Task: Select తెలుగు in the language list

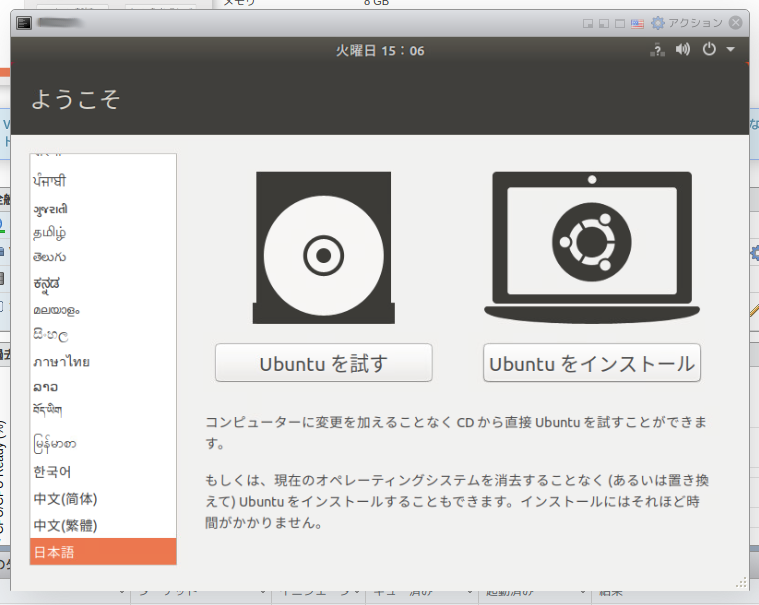Action: (103, 257)
